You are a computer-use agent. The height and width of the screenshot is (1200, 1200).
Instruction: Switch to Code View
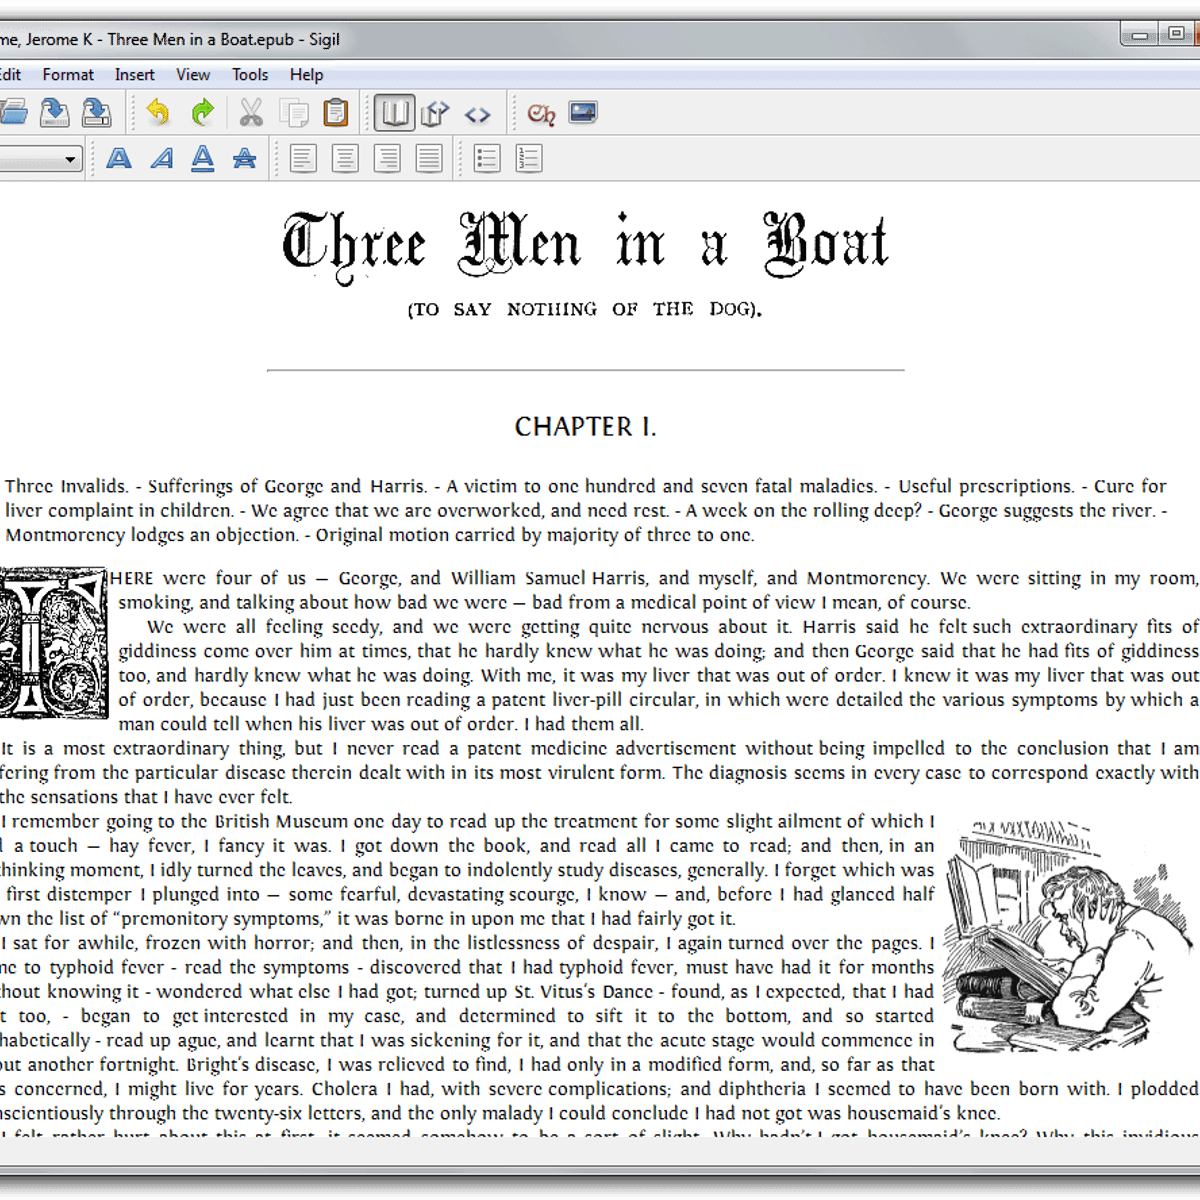(477, 114)
